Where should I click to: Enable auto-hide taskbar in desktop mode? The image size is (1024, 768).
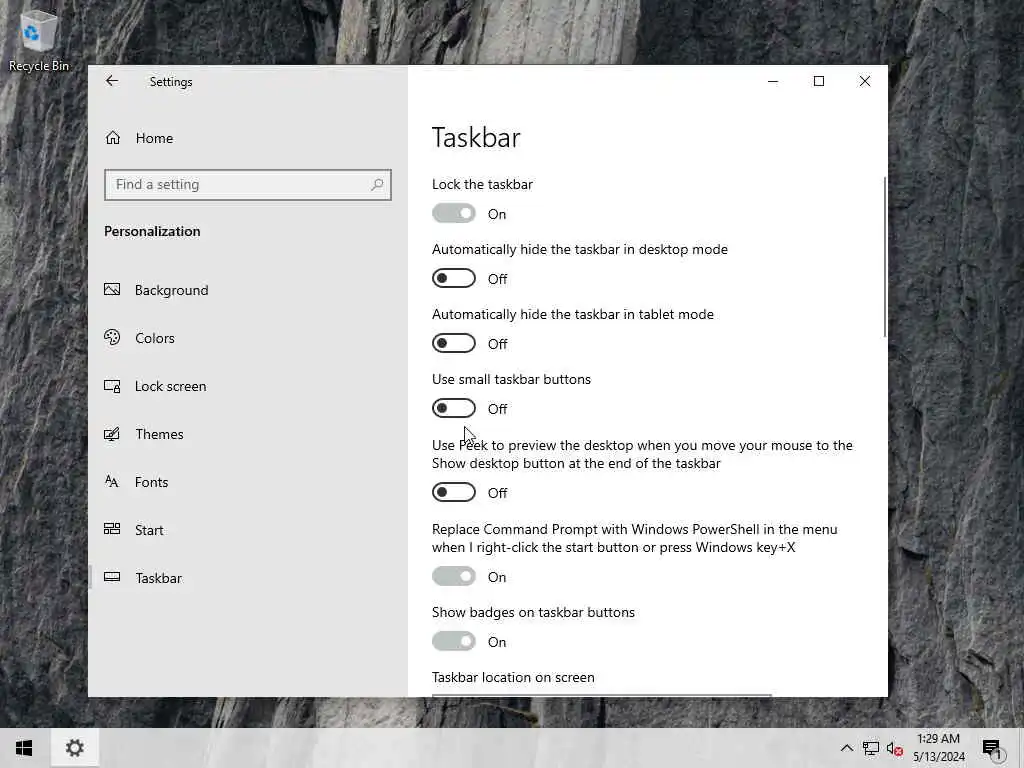coord(454,278)
